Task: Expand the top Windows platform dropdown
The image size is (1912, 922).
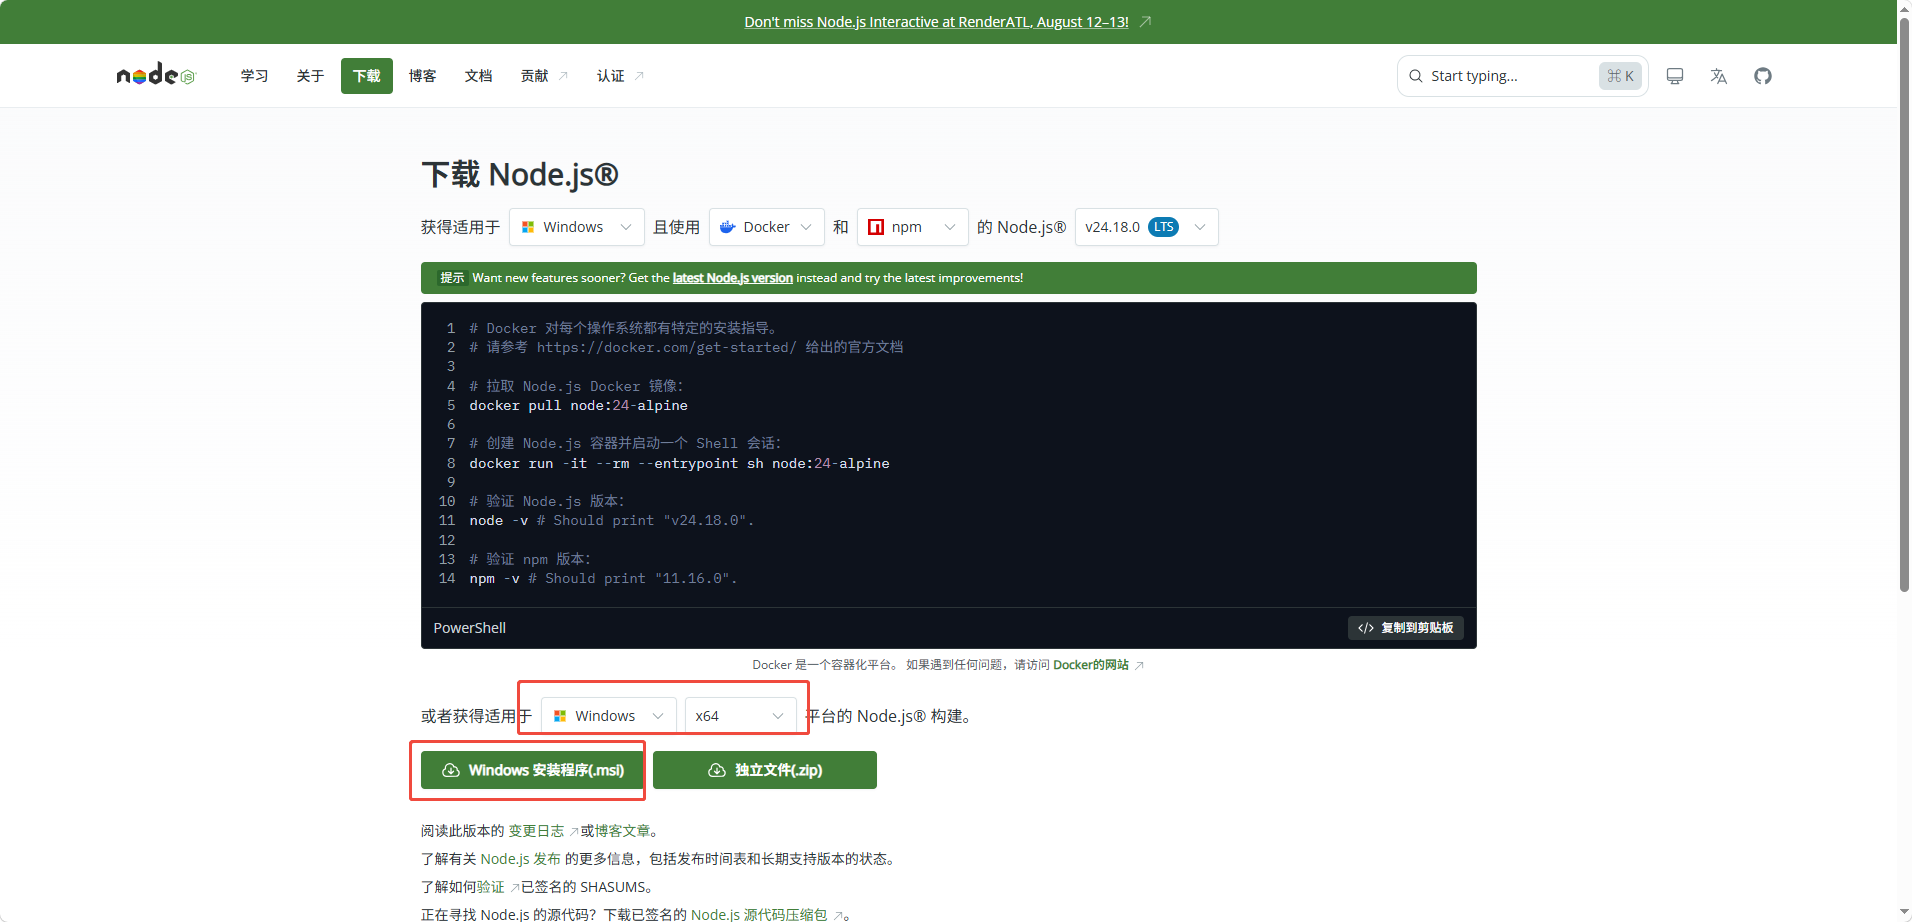Action: (x=576, y=227)
